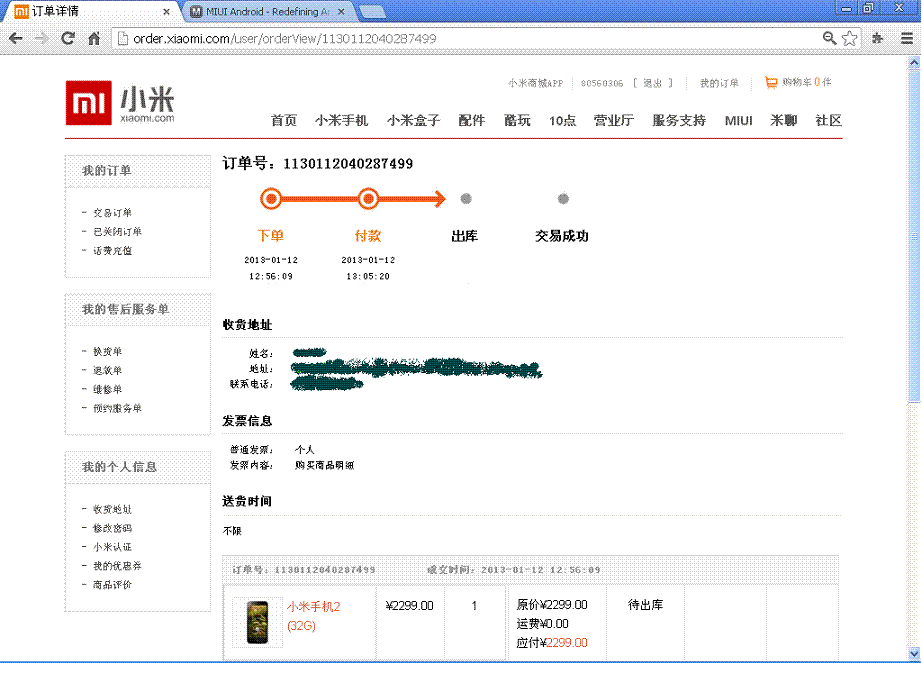This screenshot has width=922, height=692.
Task: Close the MIUI Android tab
Action: 341,11
